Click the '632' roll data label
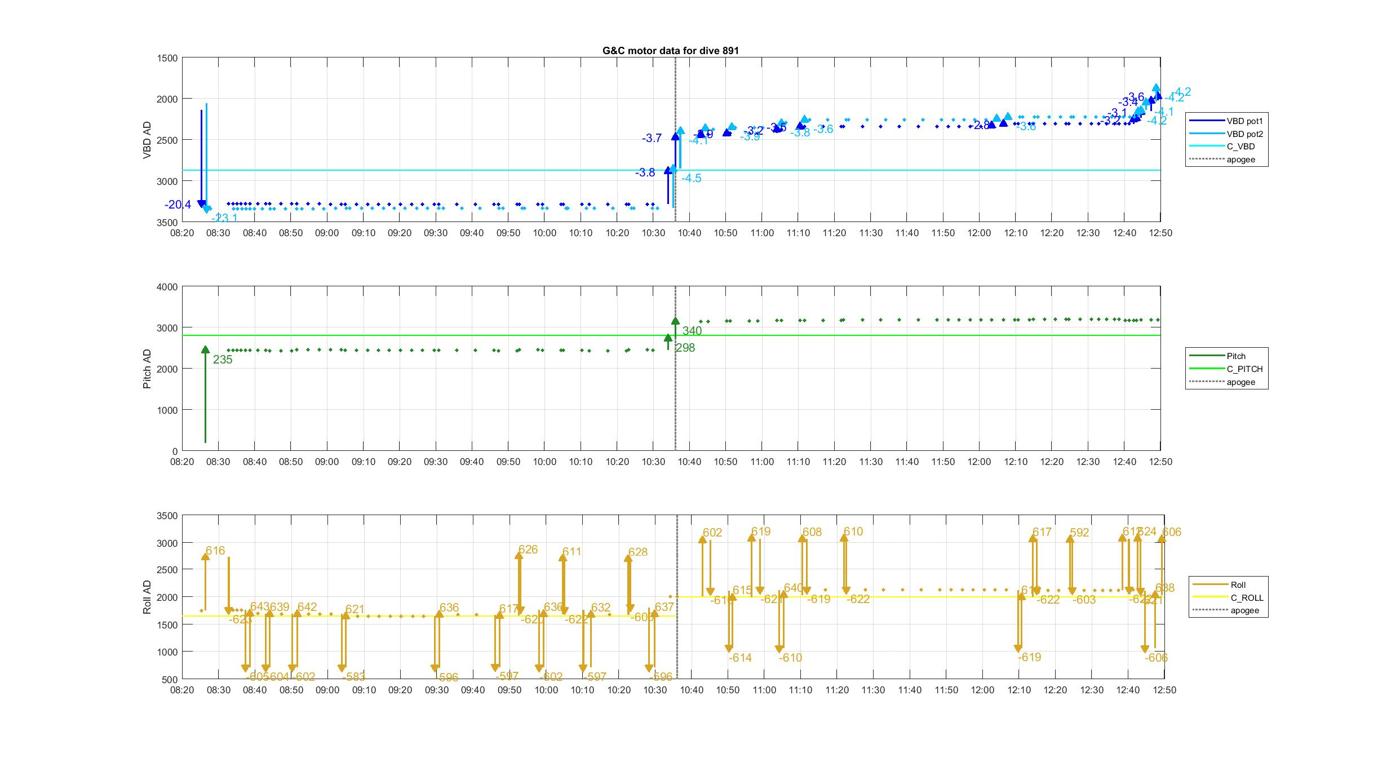Viewport: 1400px width, 764px height. coord(601,607)
